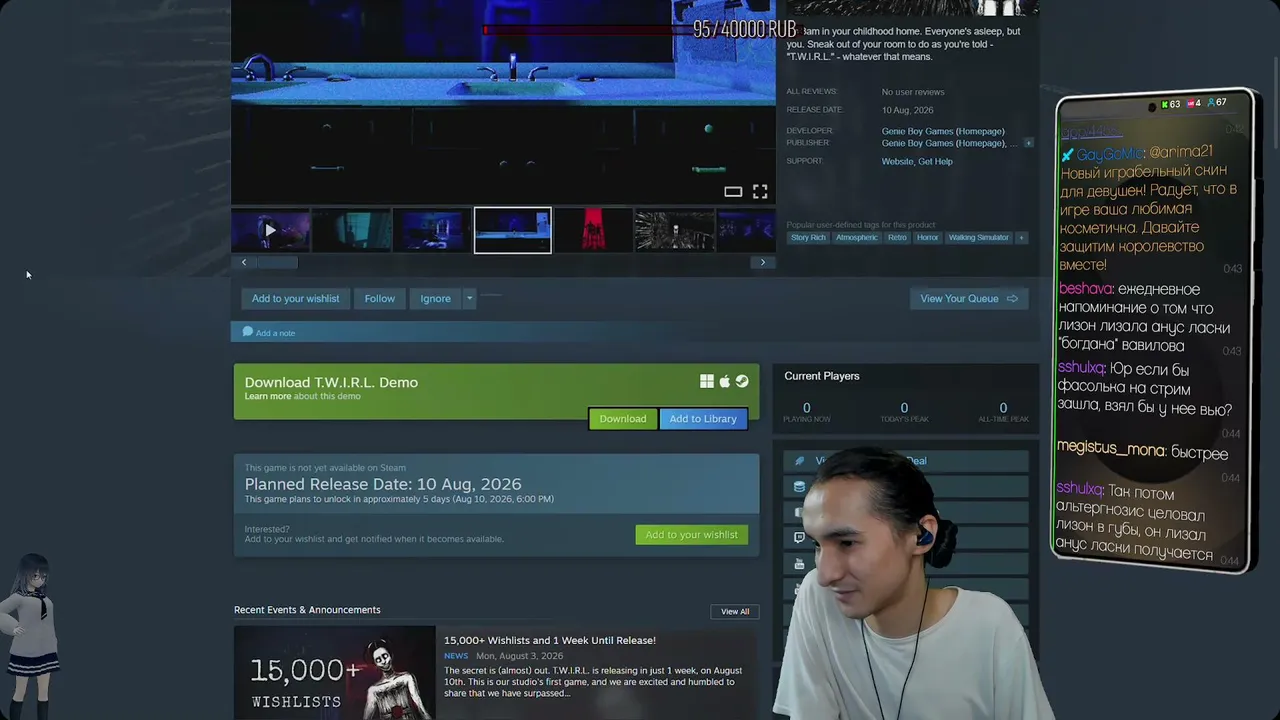This screenshot has width=1280, height=720.
Task: Click the Apple platform icon on the demo banner
Action: coord(725,381)
